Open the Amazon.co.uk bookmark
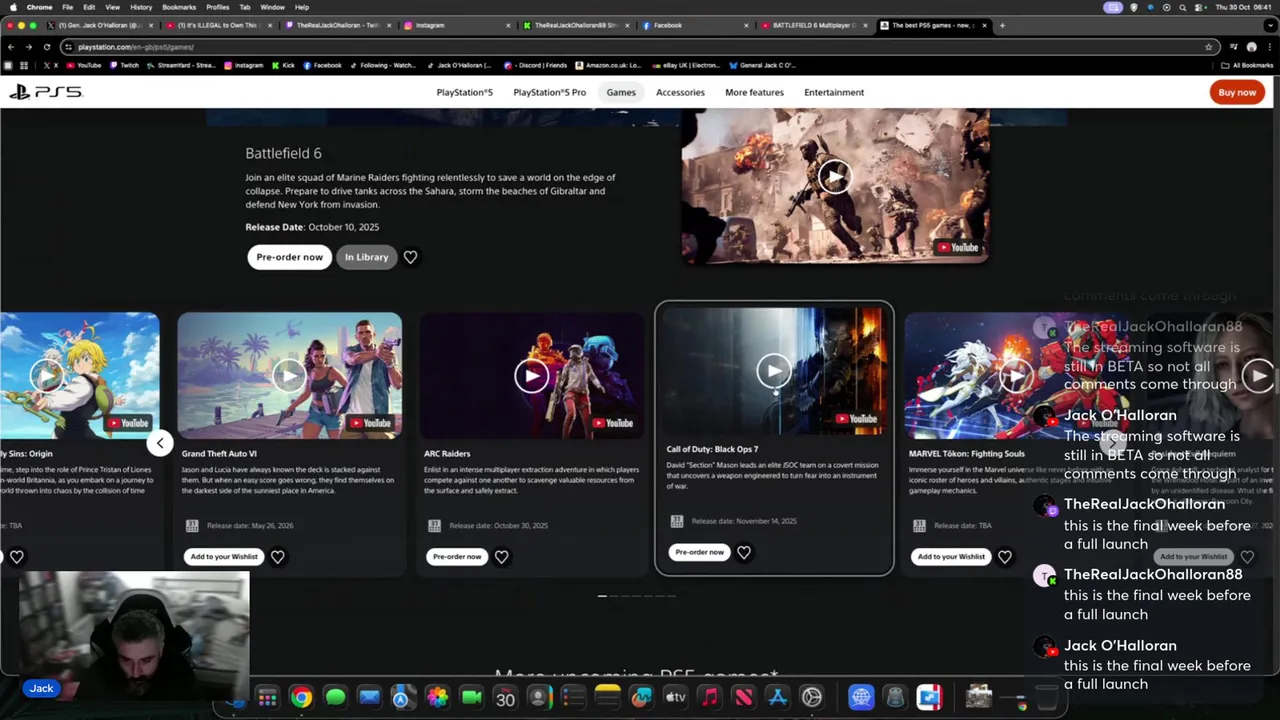Image resolution: width=1280 pixels, height=720 pixels. pos(608,65)
